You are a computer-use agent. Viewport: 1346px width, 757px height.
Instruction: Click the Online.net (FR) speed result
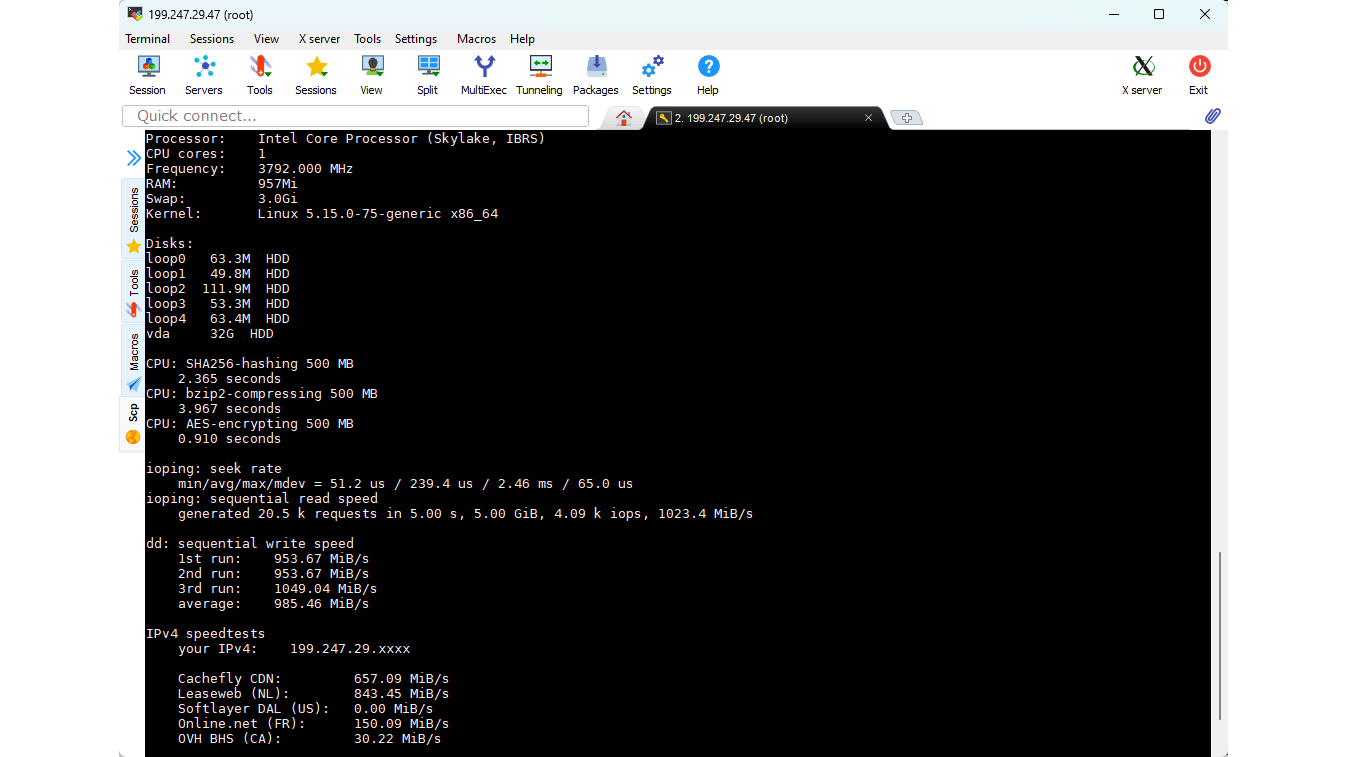tap(314, 724)
